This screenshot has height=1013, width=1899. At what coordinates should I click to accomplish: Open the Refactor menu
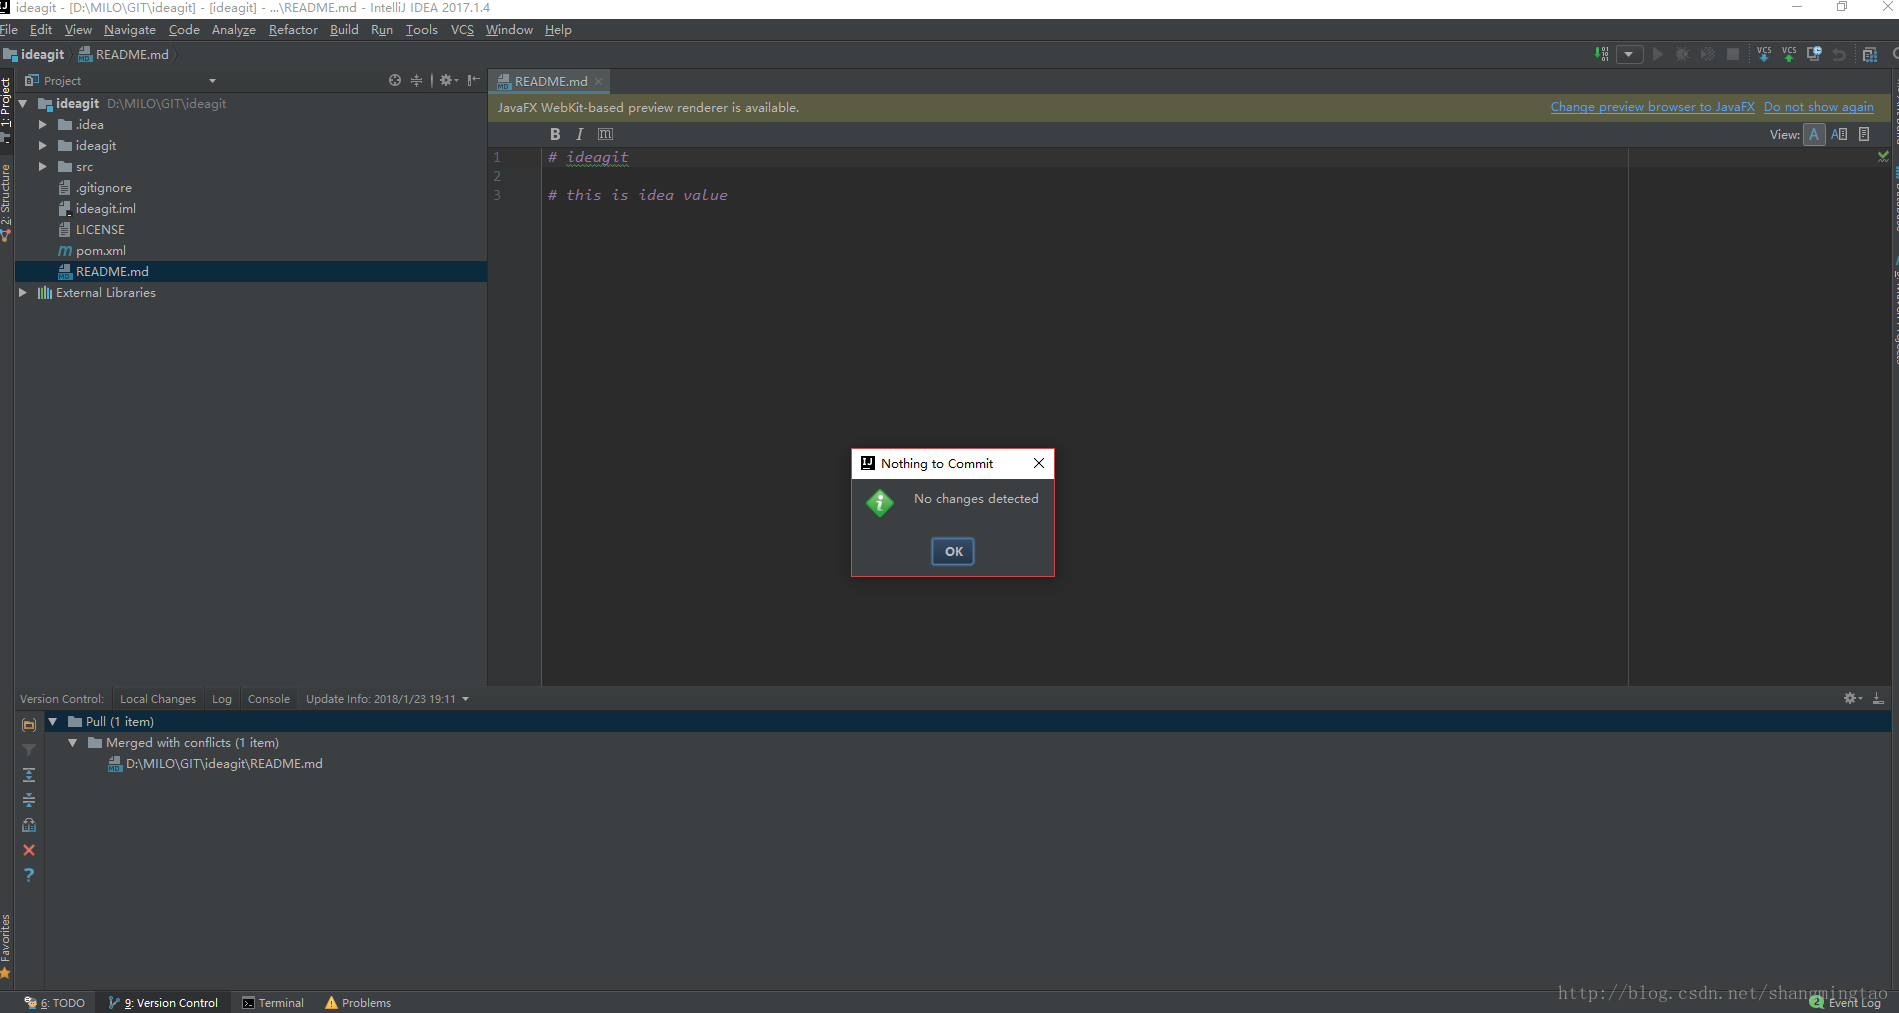293,30
